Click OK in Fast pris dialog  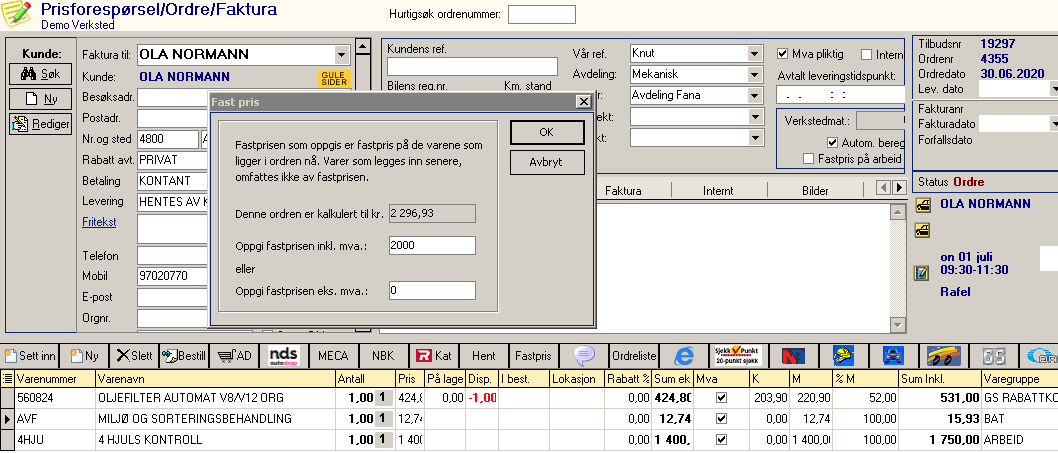click(x=547, y=132)
